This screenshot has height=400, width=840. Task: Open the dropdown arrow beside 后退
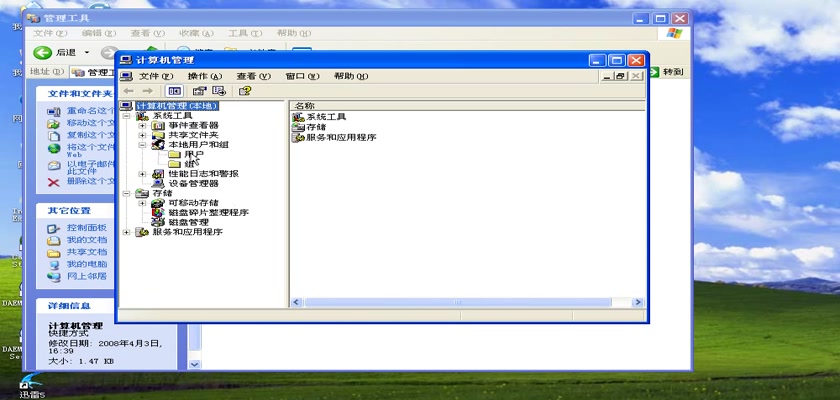point(87,52)
